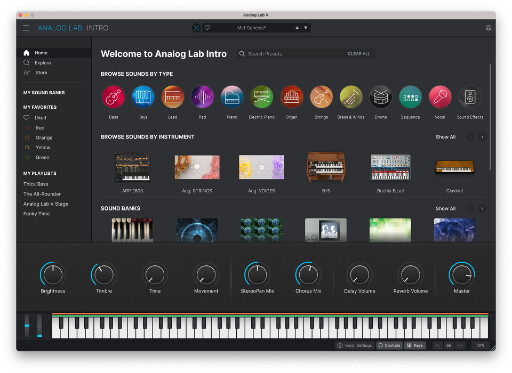Image resolution: width=512 pixels, height=373 pixels.
Task: Choose the Pad waveform sound type
Action: 202,97
